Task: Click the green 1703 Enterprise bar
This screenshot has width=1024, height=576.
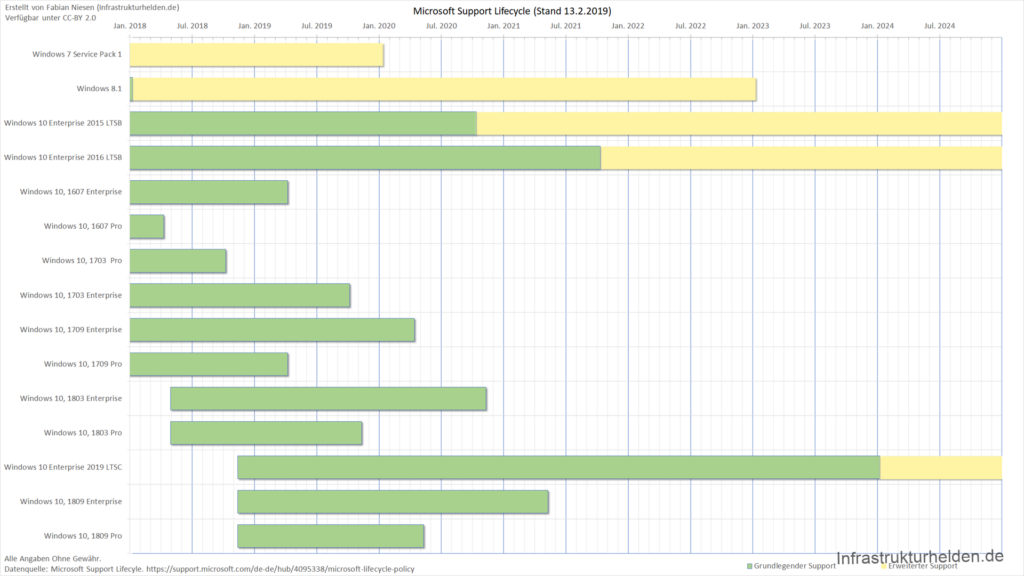Action: [x=240, y=295]
